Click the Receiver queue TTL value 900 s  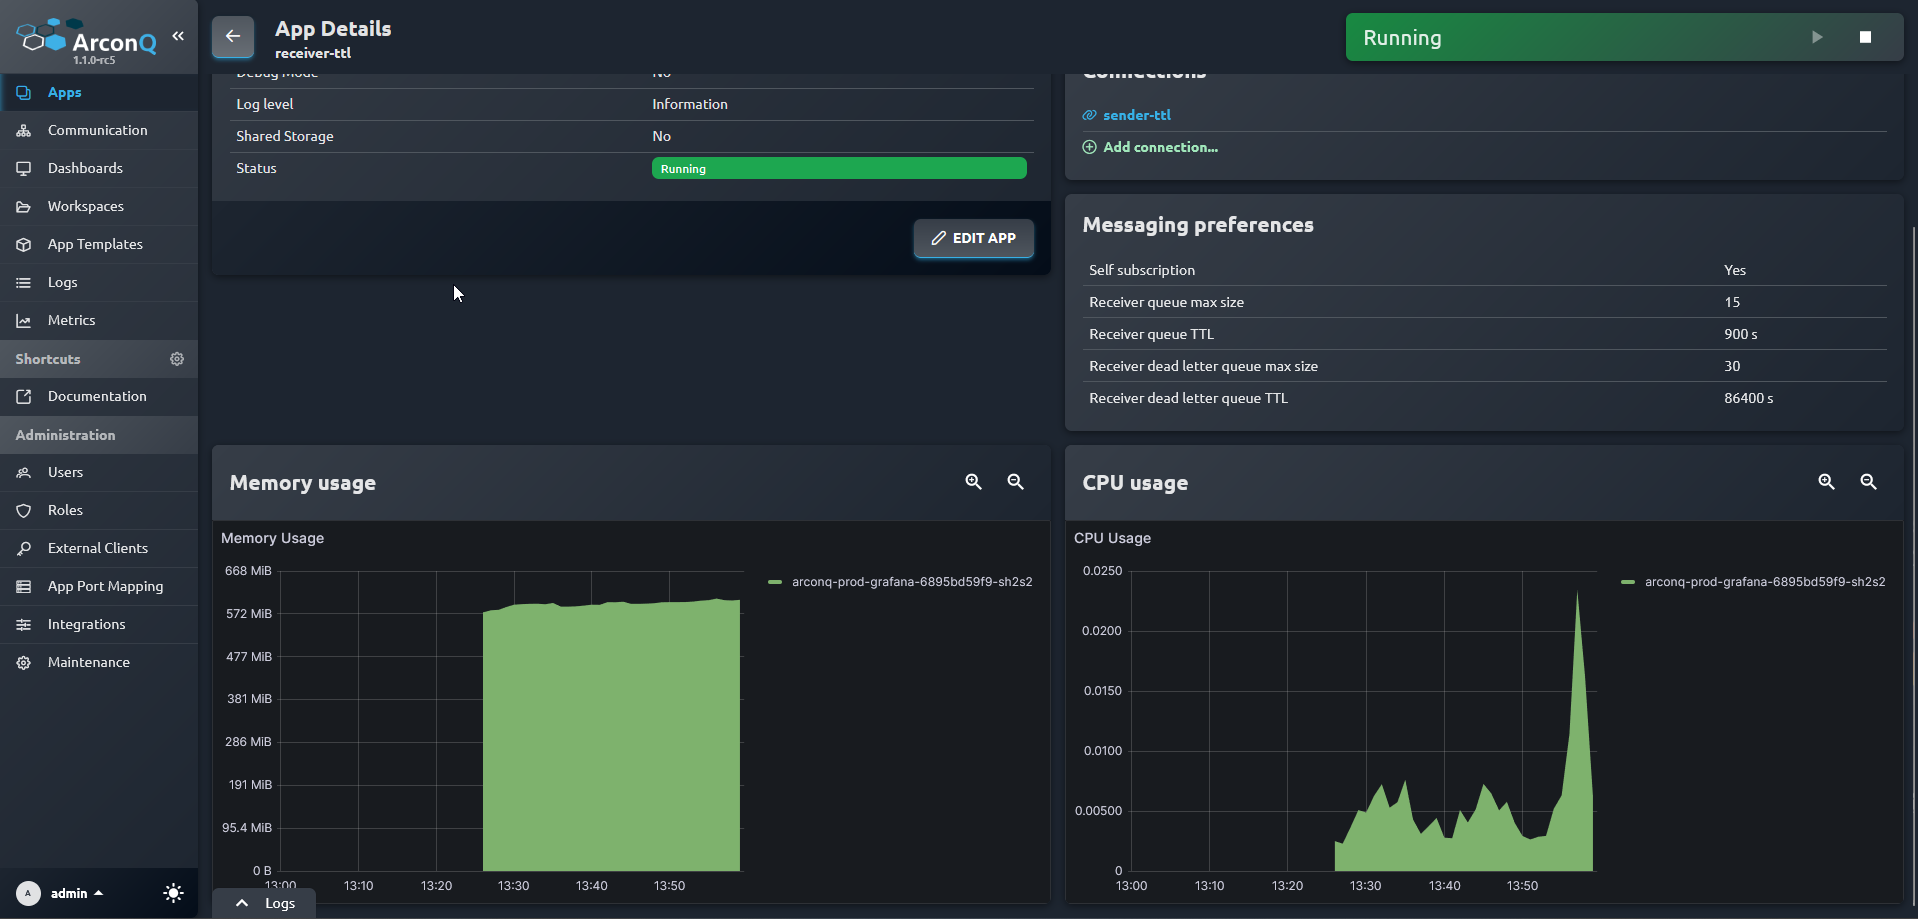[1740, 334]
